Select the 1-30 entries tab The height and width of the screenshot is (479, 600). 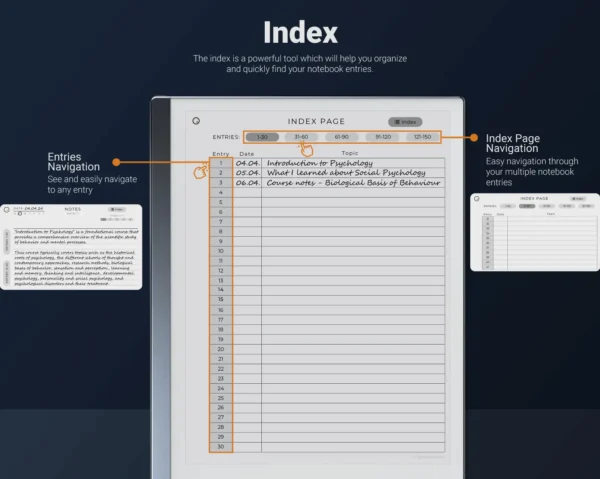point(263,136)
